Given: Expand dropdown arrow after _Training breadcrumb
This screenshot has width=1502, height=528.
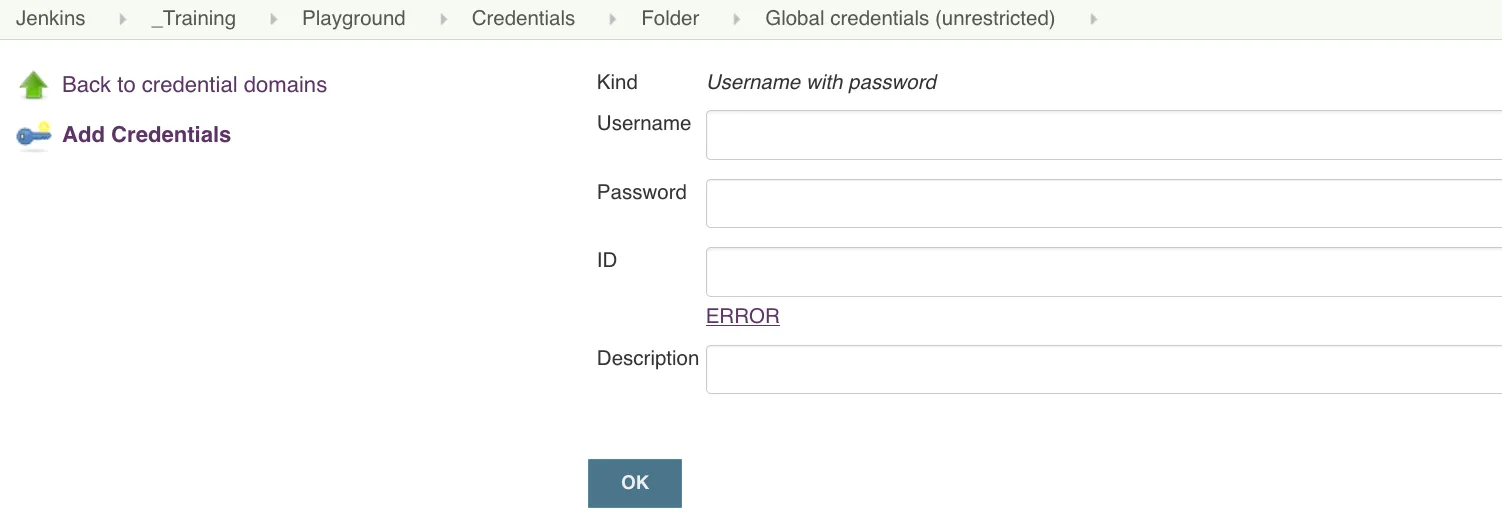Looking at the screenshot, I should click(274, 19).
